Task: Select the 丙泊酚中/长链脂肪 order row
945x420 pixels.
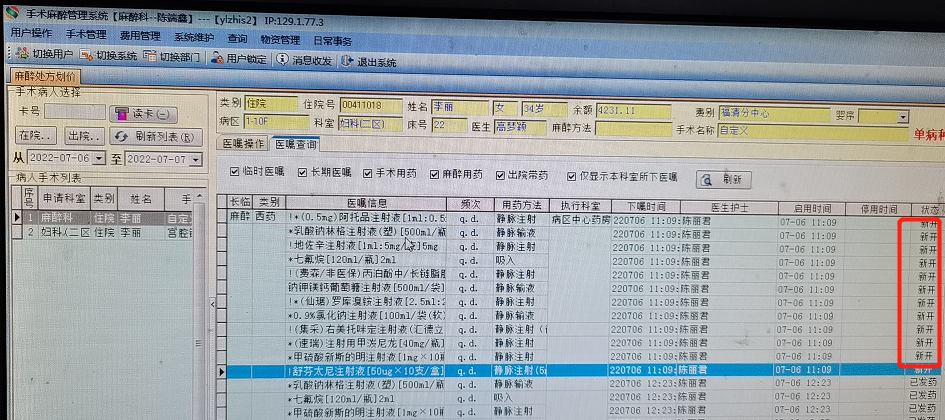Action: [579, 274]
